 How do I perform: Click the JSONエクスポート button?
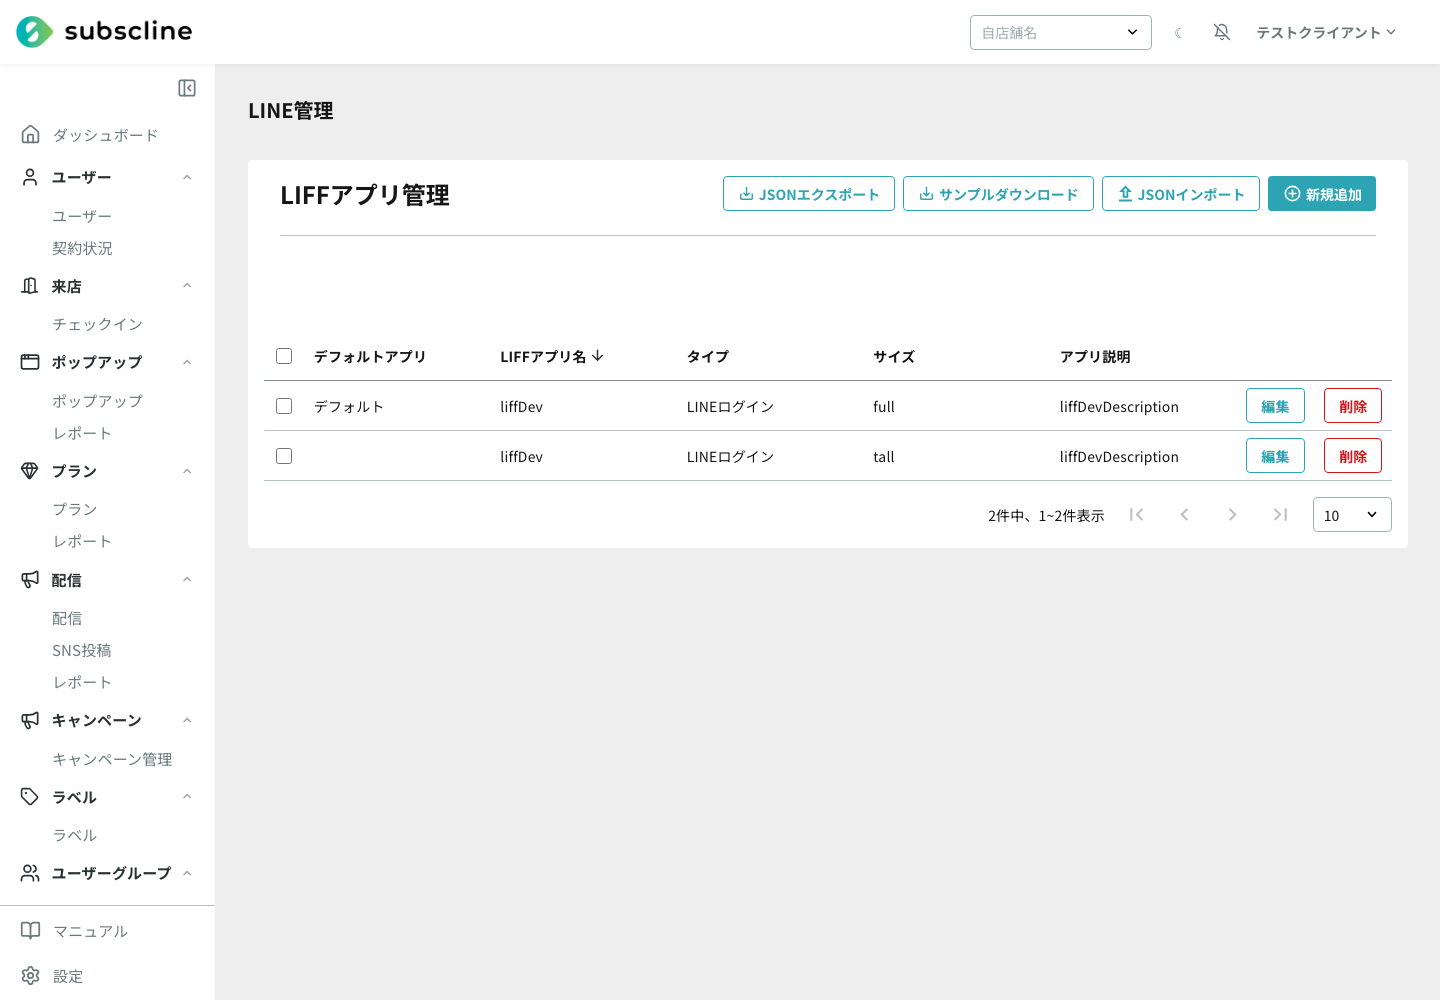click(x=809, y=194)
